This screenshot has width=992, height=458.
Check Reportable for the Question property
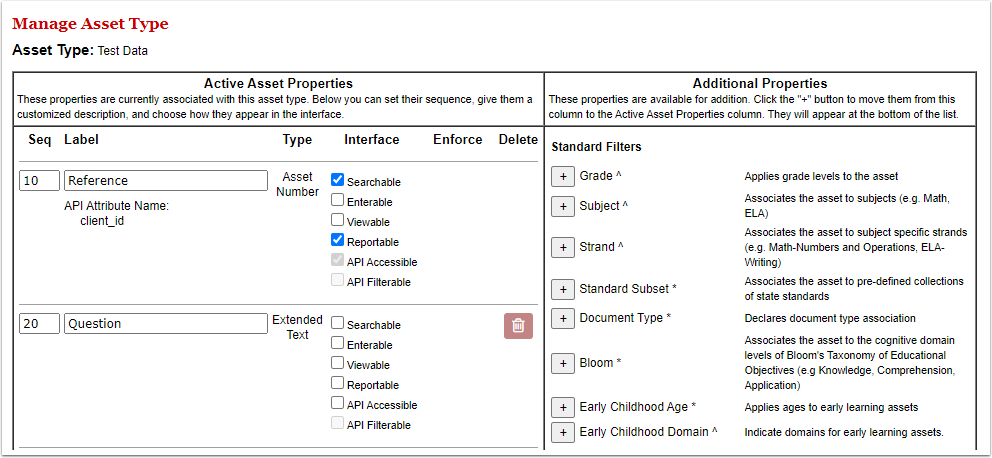(338, 384)
